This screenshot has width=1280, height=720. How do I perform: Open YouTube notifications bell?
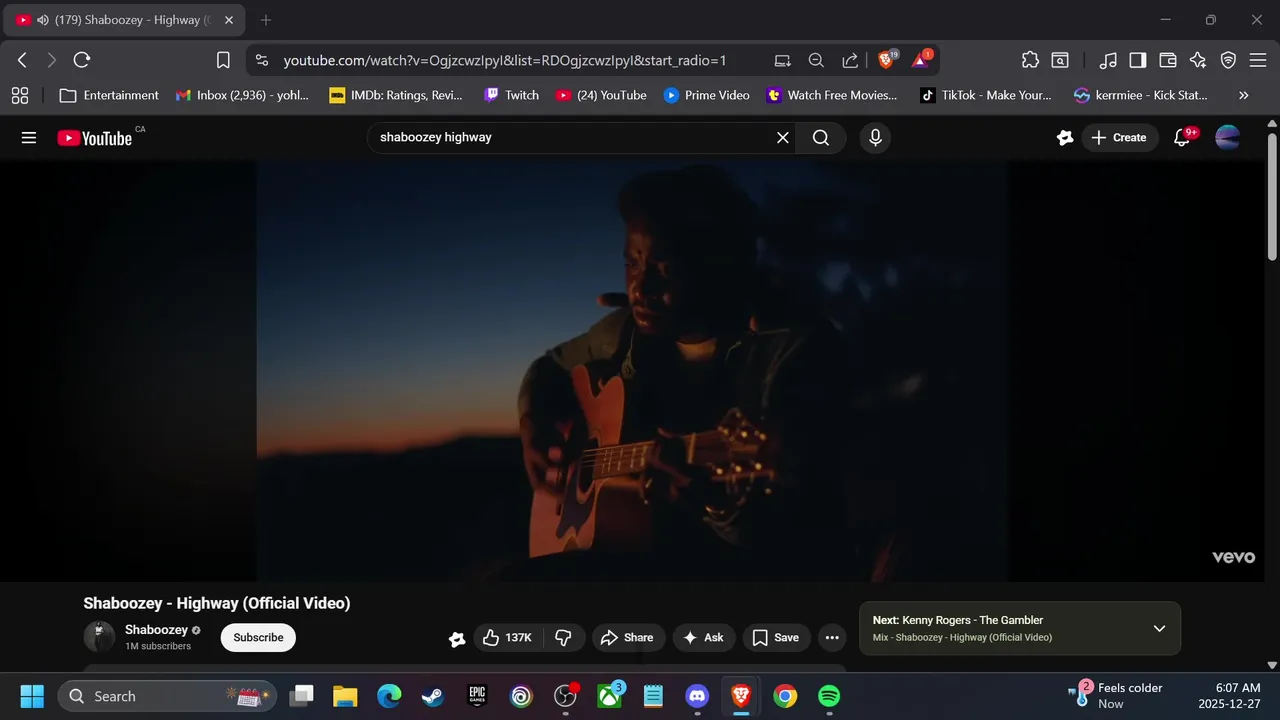point(1182,138)
